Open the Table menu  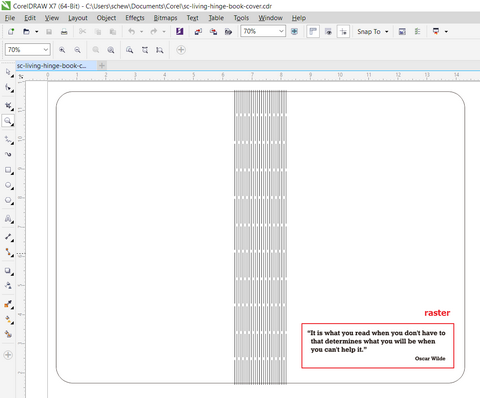pos(216,18)
